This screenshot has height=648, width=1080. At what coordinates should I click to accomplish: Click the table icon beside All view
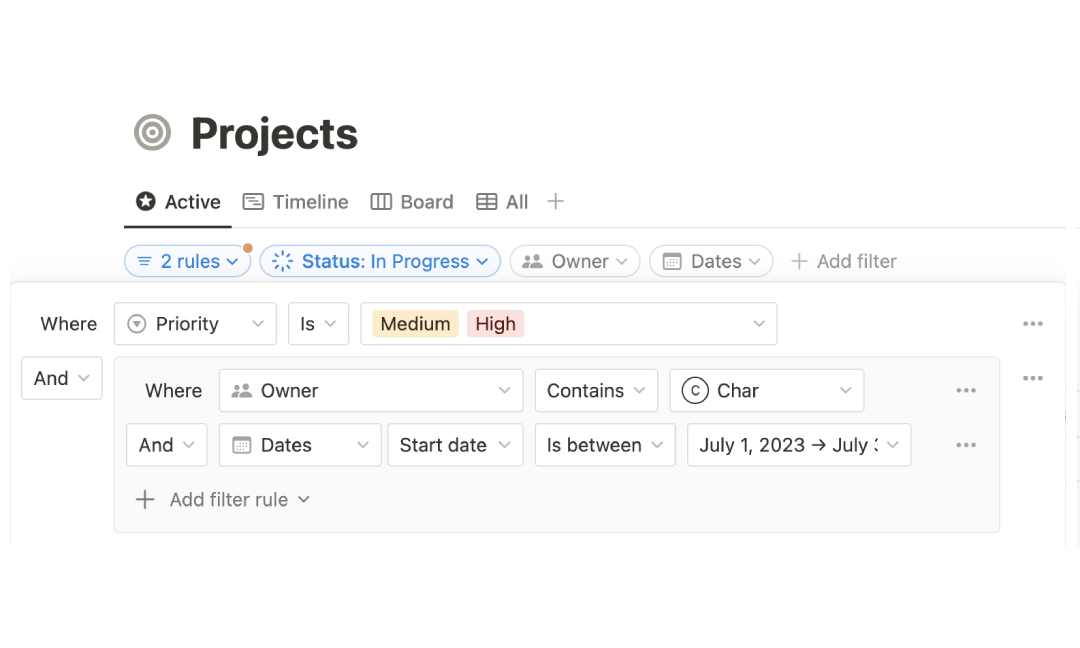coord(487,201)
